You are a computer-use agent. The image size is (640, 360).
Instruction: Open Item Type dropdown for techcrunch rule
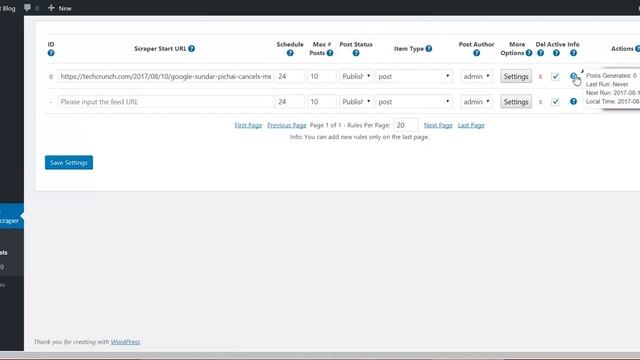coord(413,76)
